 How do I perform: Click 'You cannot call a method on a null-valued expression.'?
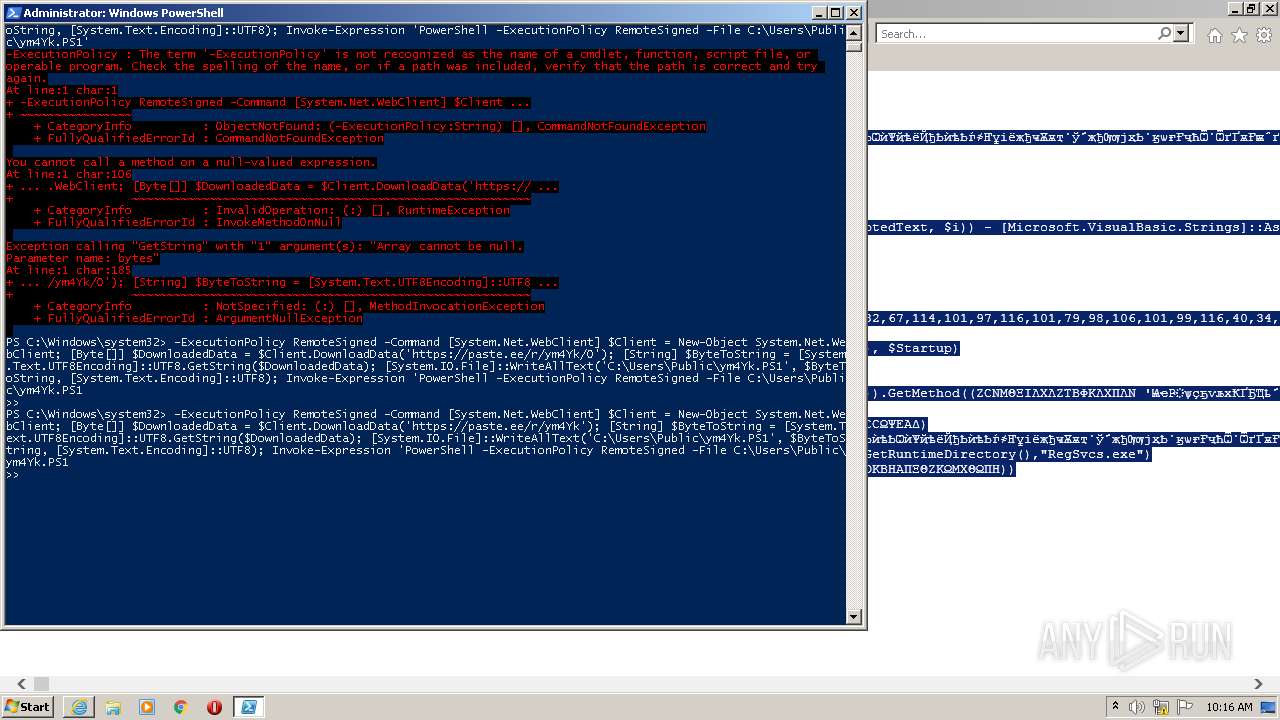point(191,162)
